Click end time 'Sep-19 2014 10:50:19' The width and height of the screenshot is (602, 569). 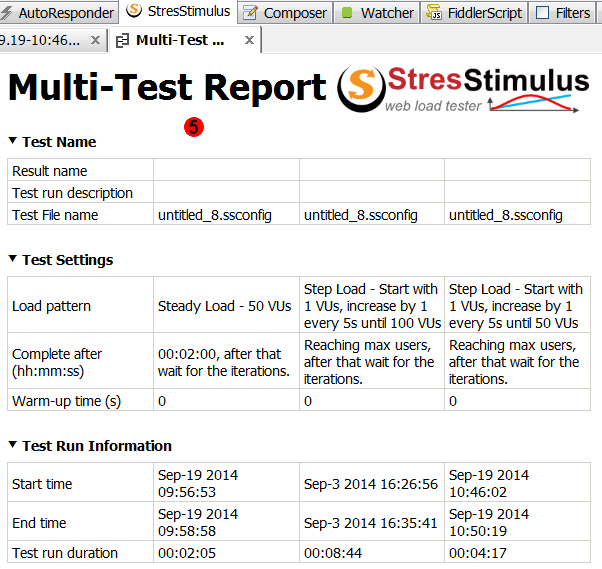point(489,523)
